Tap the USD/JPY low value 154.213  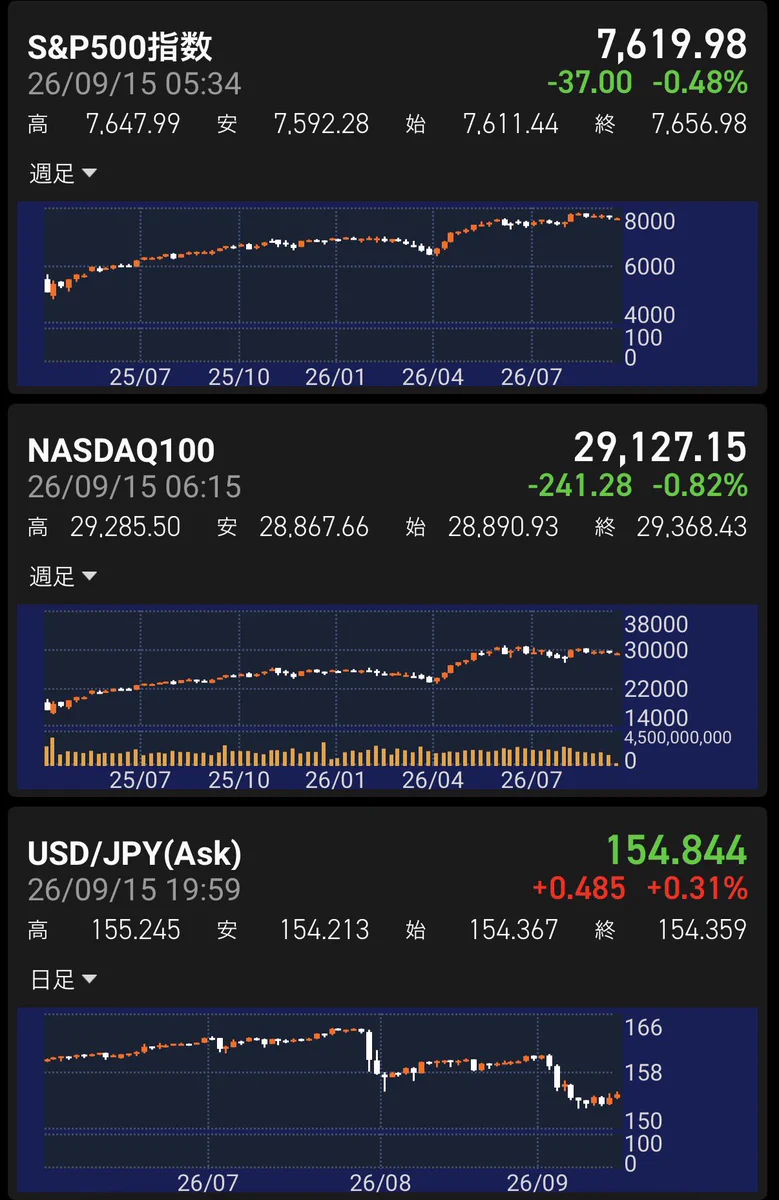click(324, 930)
